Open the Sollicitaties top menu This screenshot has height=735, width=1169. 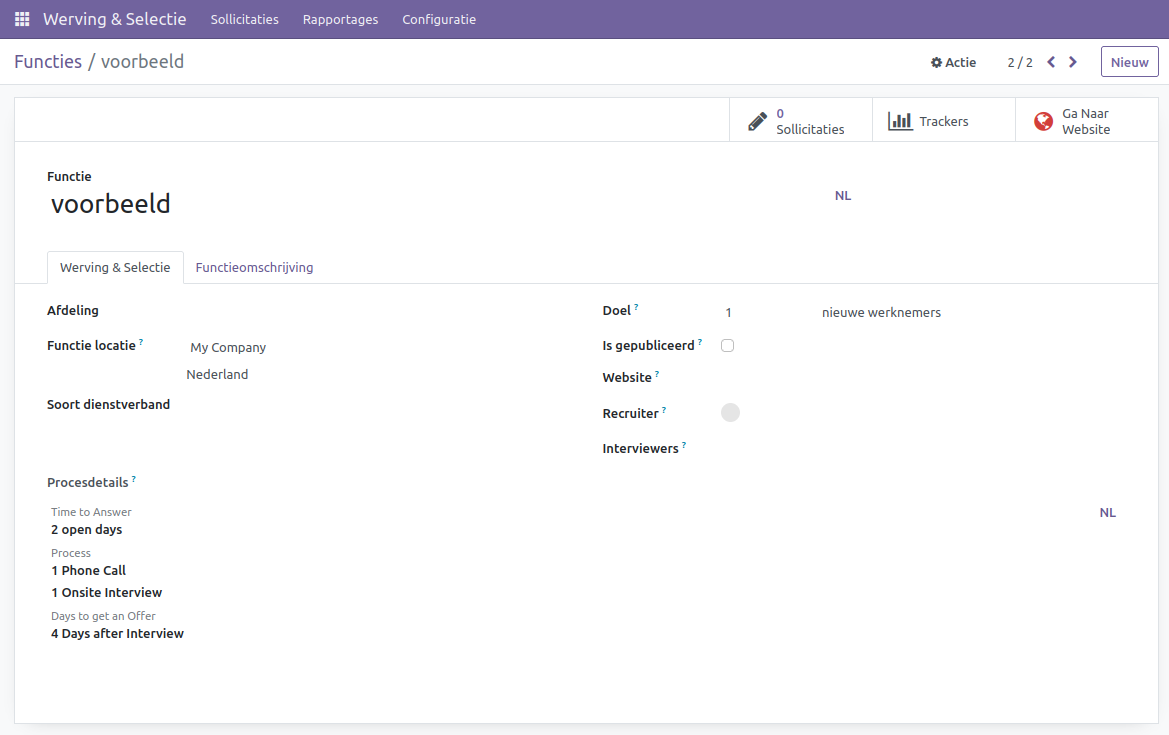(x=244, y=19)
